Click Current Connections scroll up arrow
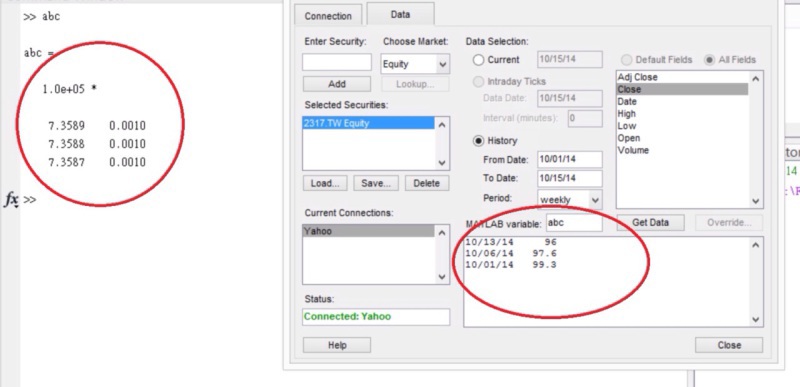Image resolution: width=800 pixels, height=387 pixels. [x=442, y=233]
